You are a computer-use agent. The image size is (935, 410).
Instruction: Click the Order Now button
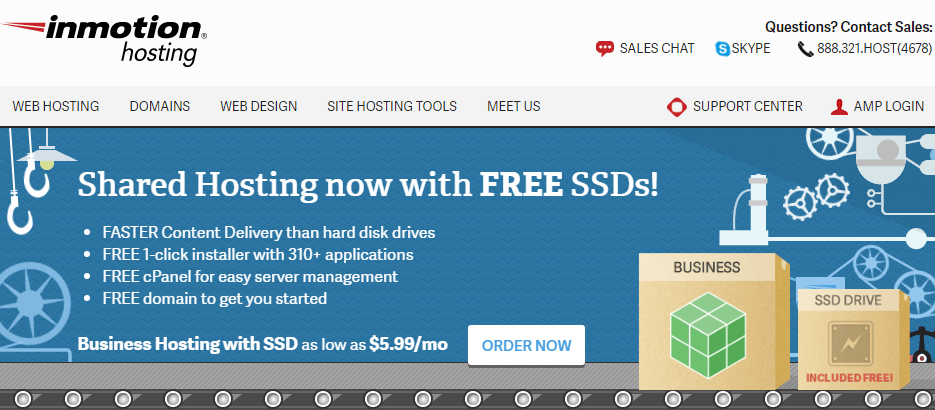click(527, 345)
